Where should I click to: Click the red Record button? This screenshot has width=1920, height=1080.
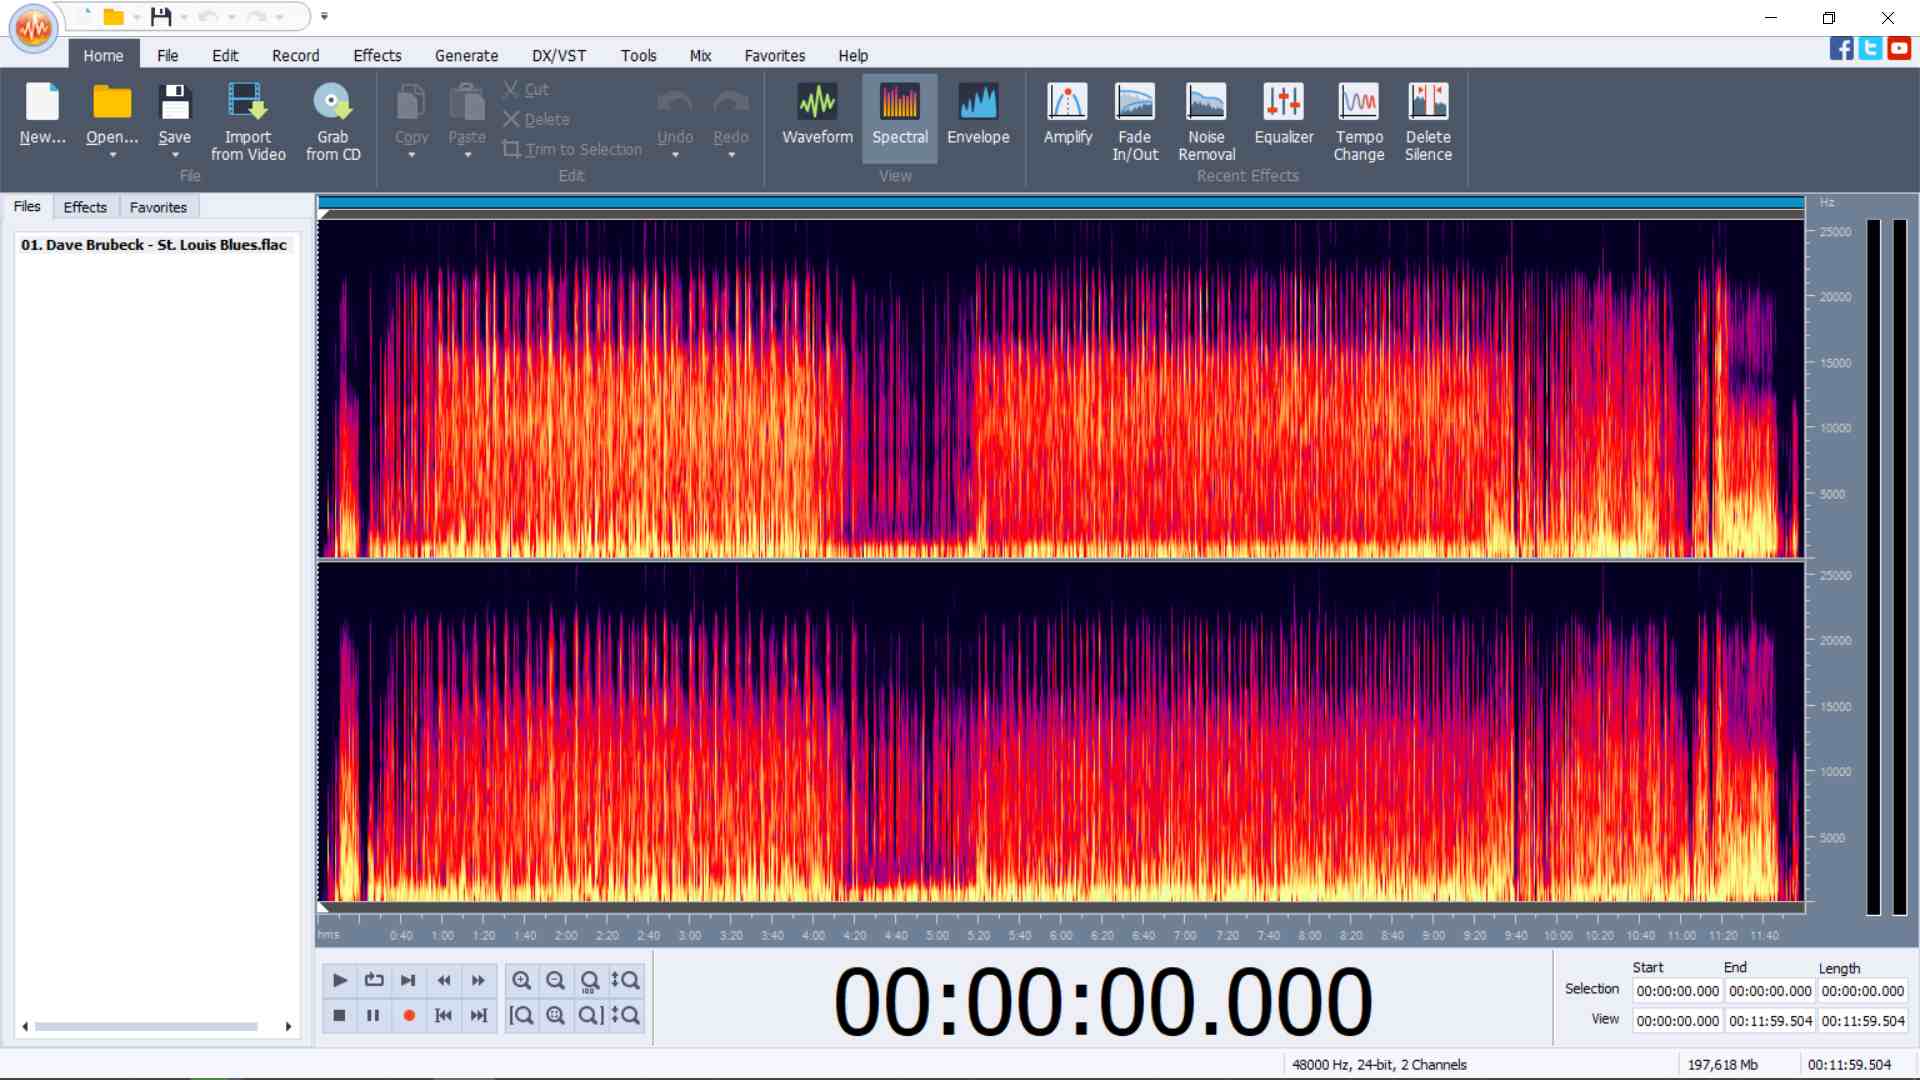pyautogui.click(x=408, y=1015)
